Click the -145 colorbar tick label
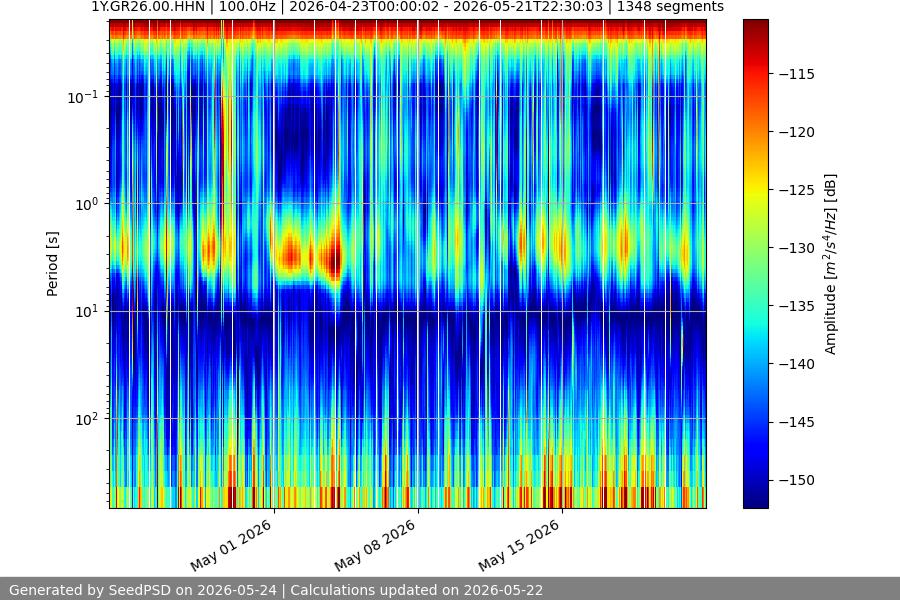900x600 pixels. tap(797, 422)
